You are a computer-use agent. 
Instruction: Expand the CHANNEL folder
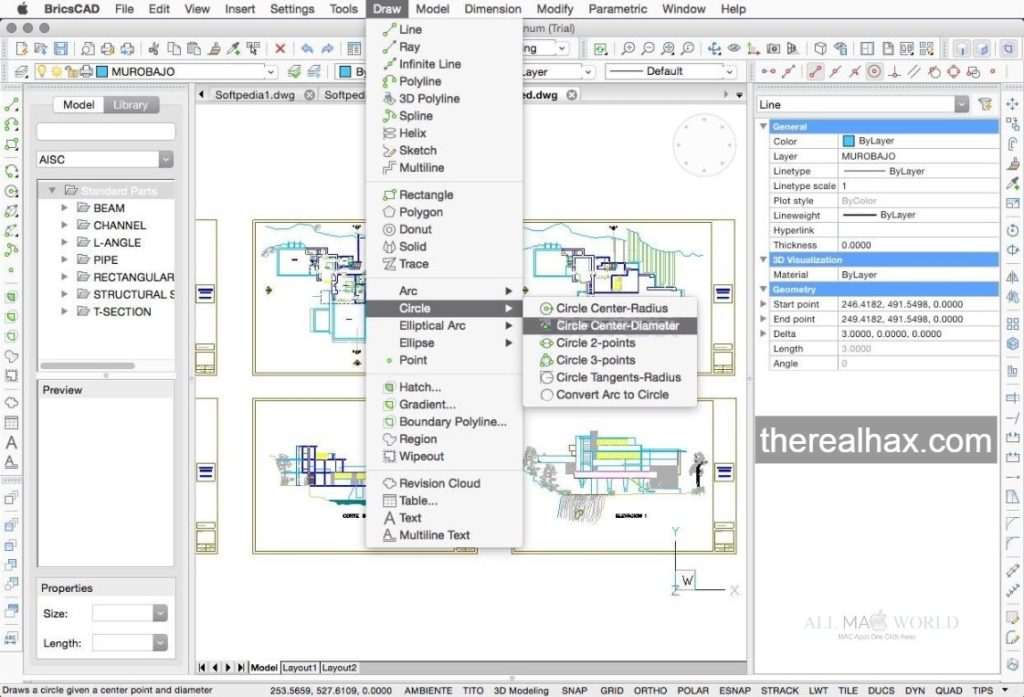(x=65, y=225)
